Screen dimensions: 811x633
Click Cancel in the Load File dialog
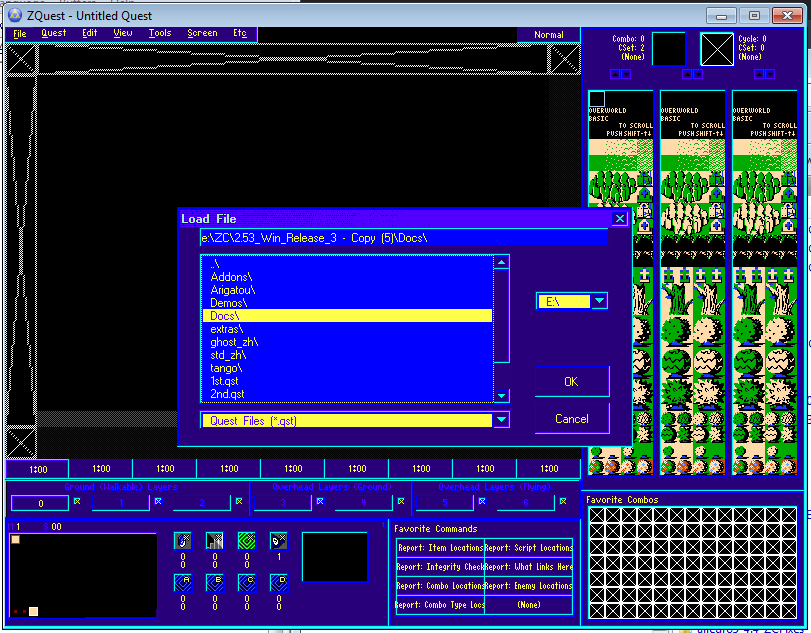pyautogui.click(x=572, y=419)
